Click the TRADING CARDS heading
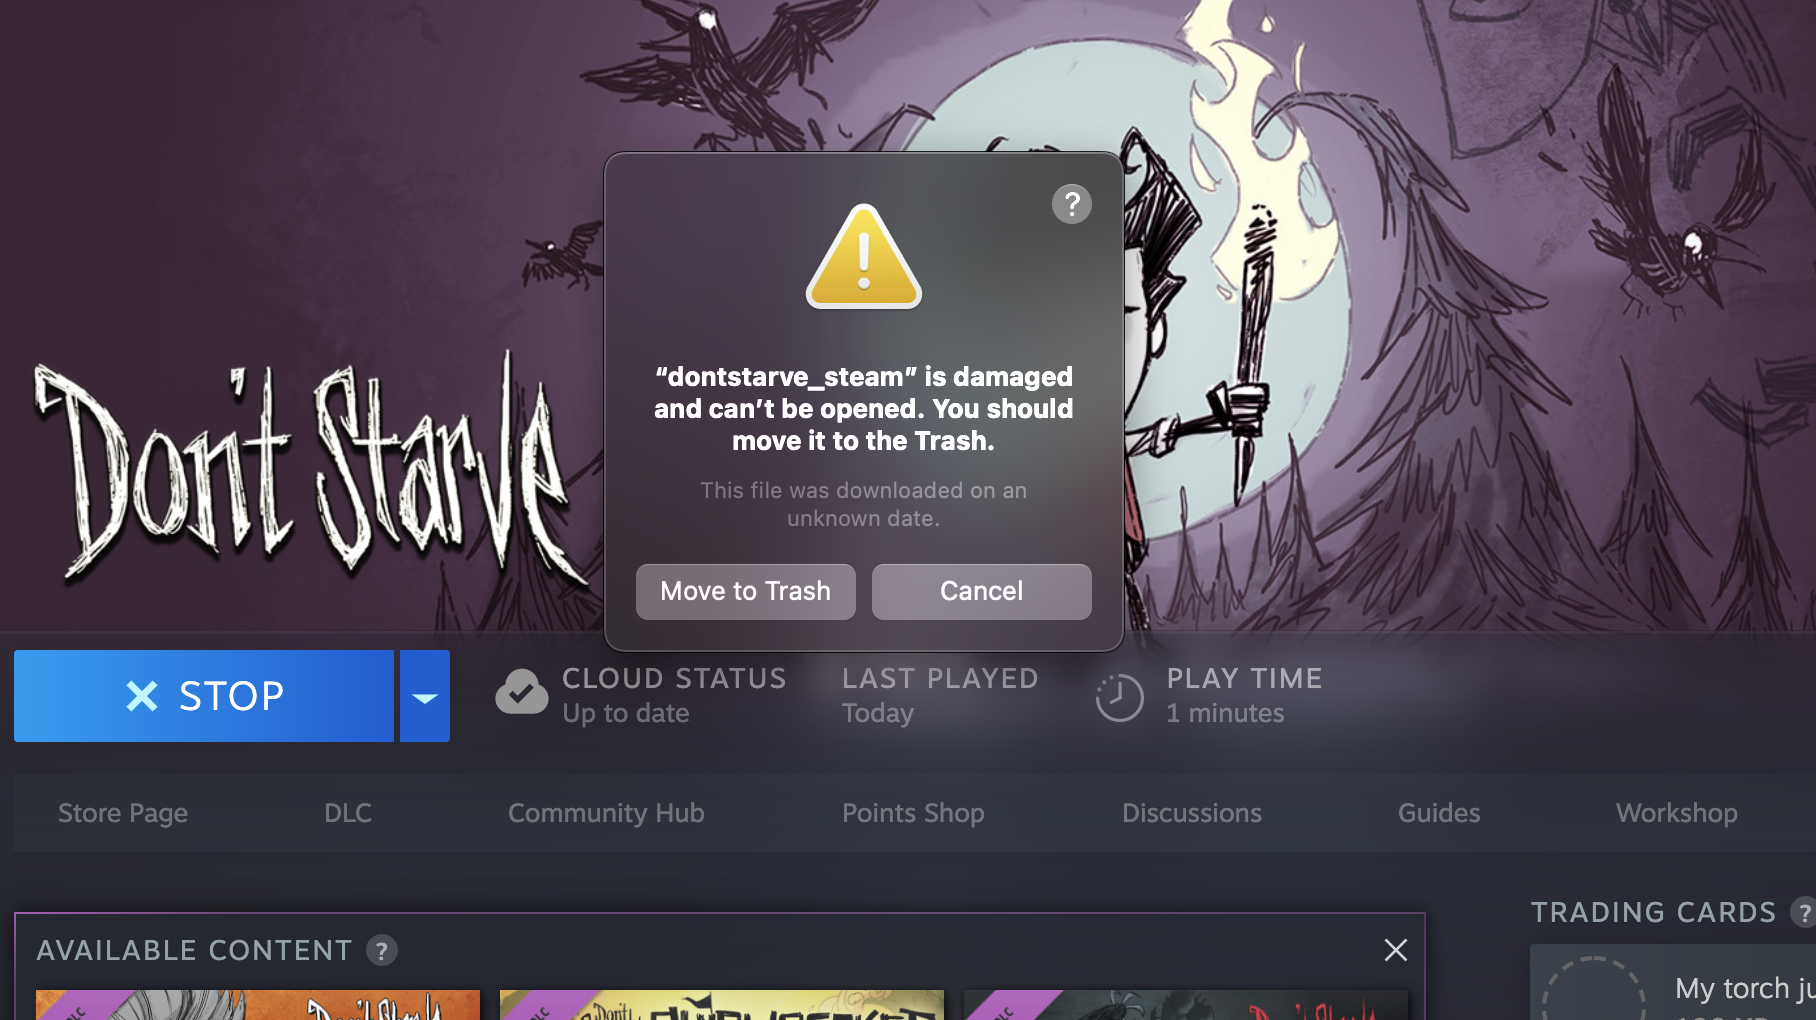This screenshot has width=1816, height=1020. point(1654,913)
